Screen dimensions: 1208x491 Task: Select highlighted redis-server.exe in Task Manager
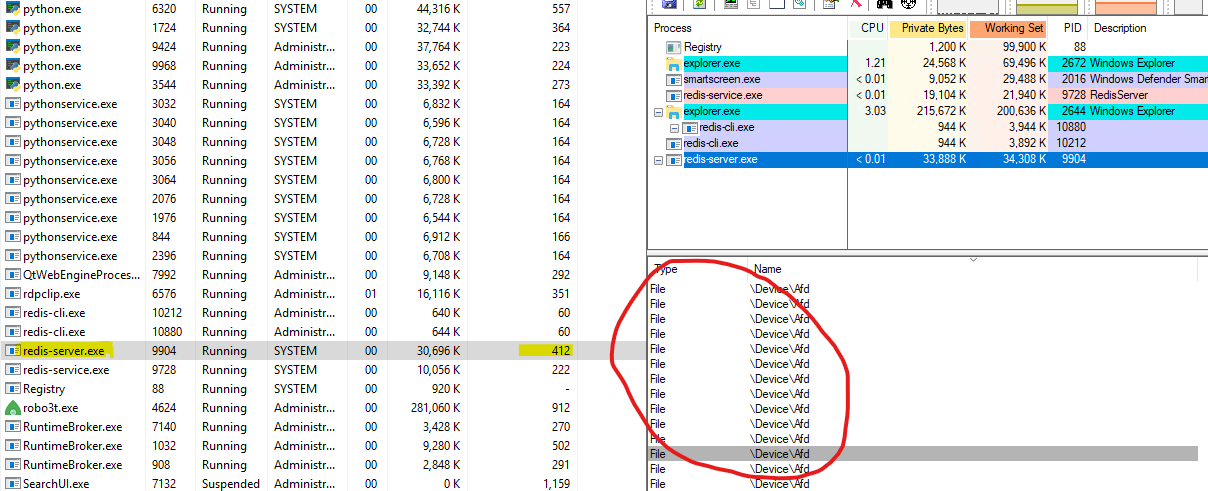[322, 350]
